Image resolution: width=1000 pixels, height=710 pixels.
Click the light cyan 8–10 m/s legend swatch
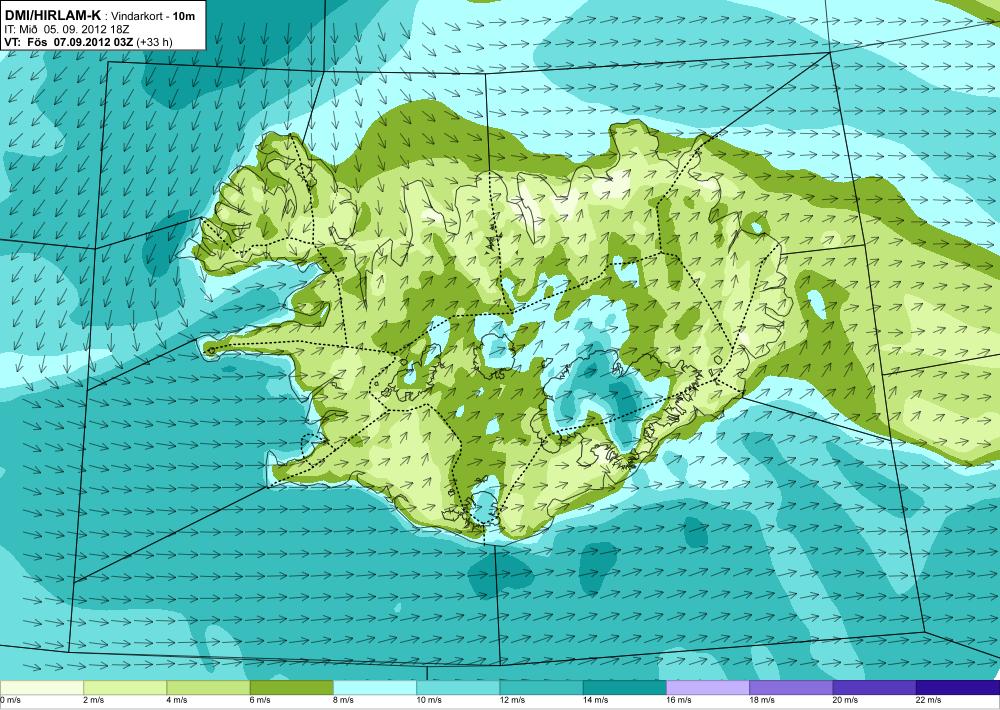pos(375,687)
